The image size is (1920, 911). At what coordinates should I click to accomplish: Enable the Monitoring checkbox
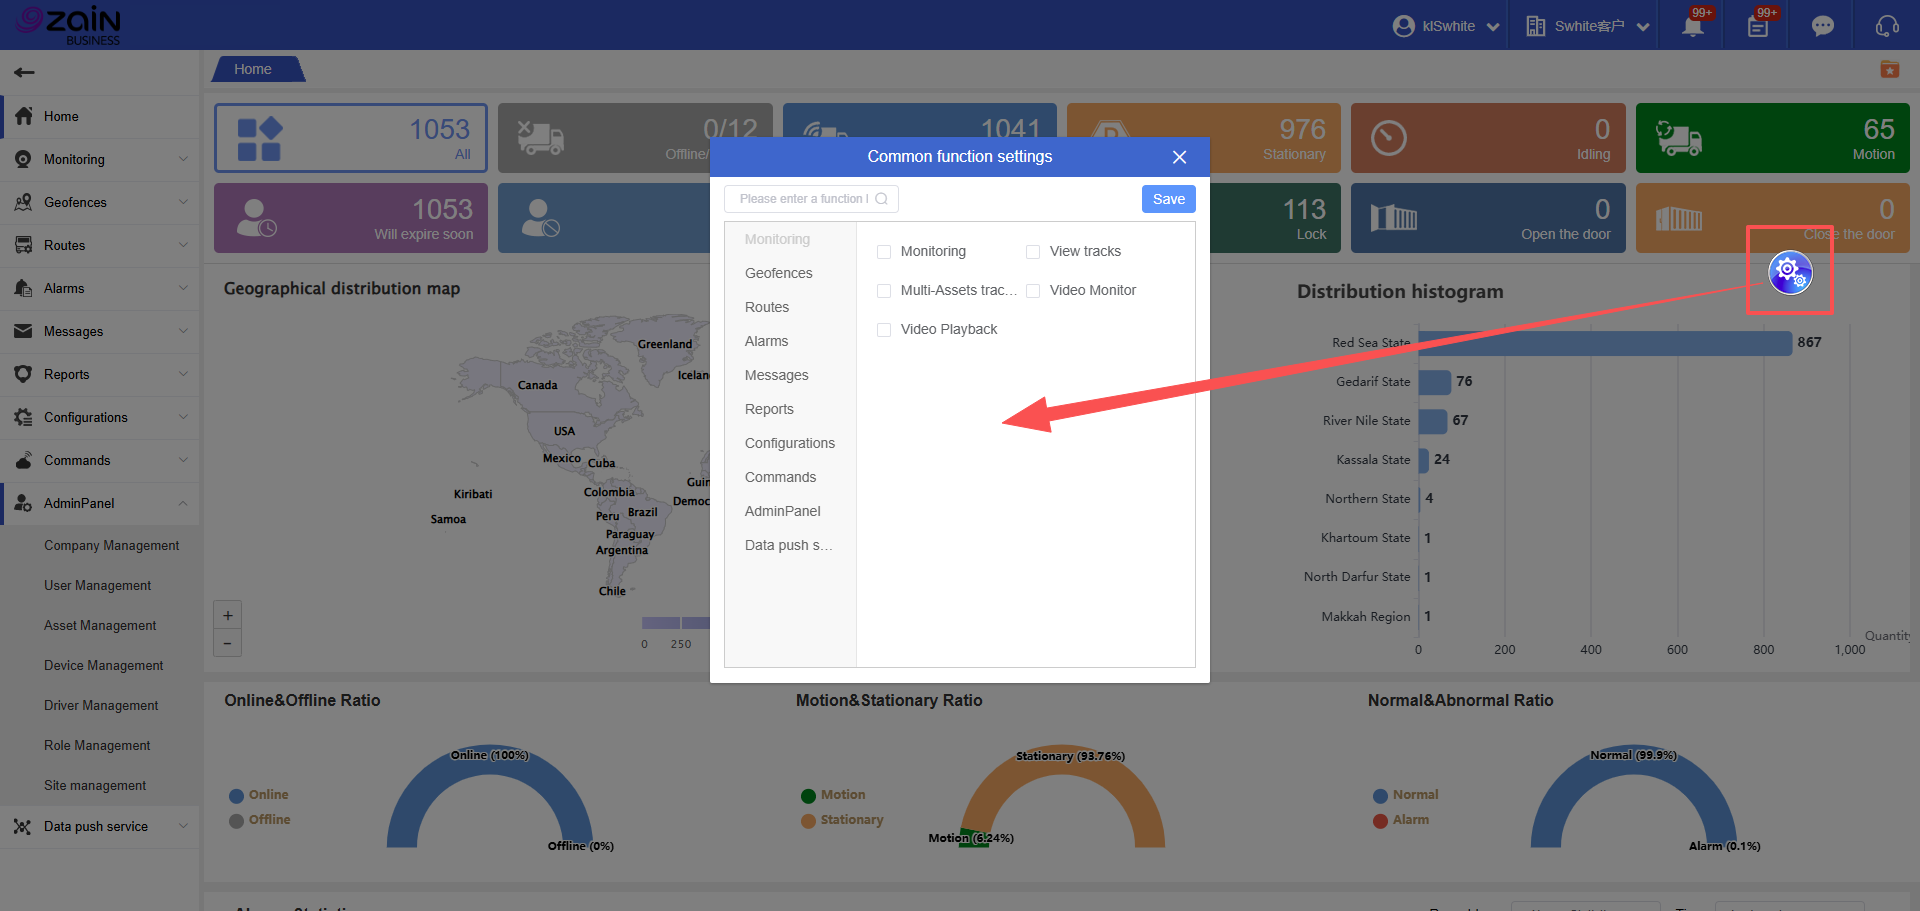point(884,252)
